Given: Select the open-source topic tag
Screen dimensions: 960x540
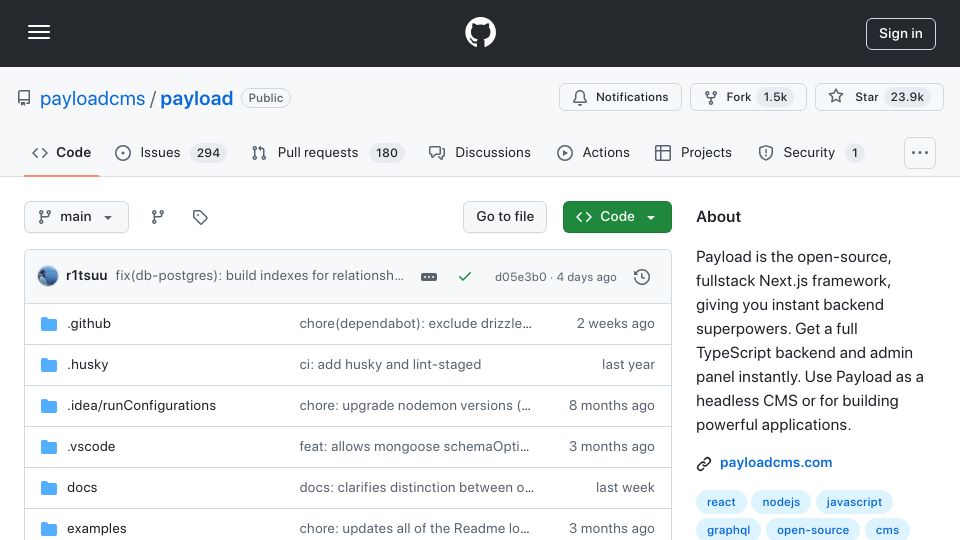Looking at the screenshot, I should [813, 530].
